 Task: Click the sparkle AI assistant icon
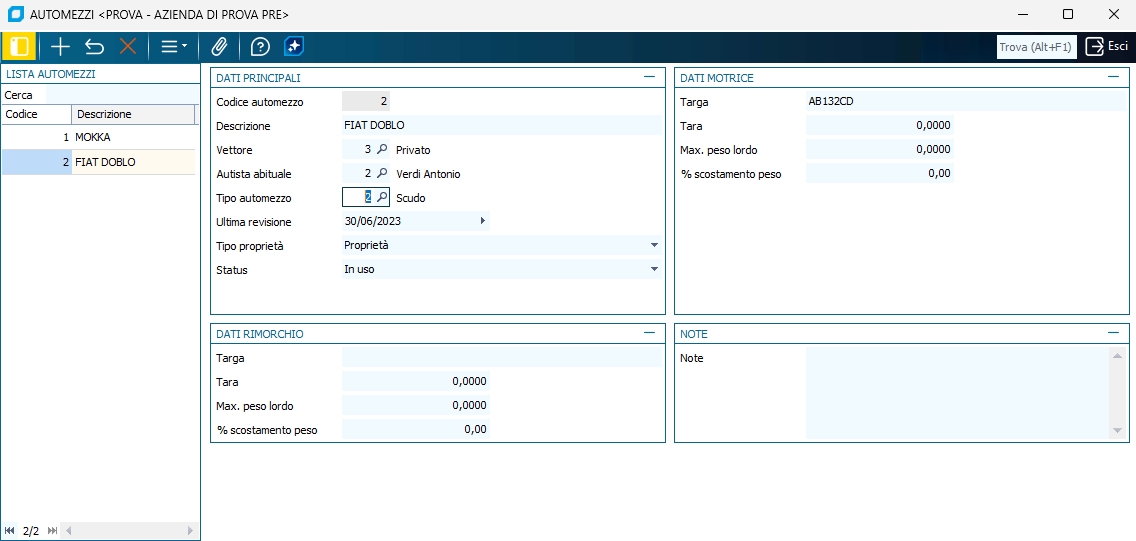point(293,46)
